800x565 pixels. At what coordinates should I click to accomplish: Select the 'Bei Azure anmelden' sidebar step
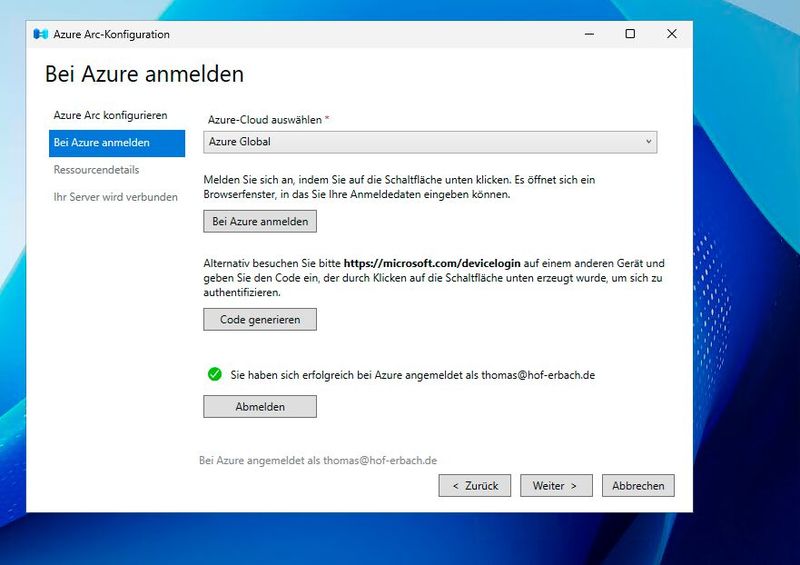pos(117,143)
